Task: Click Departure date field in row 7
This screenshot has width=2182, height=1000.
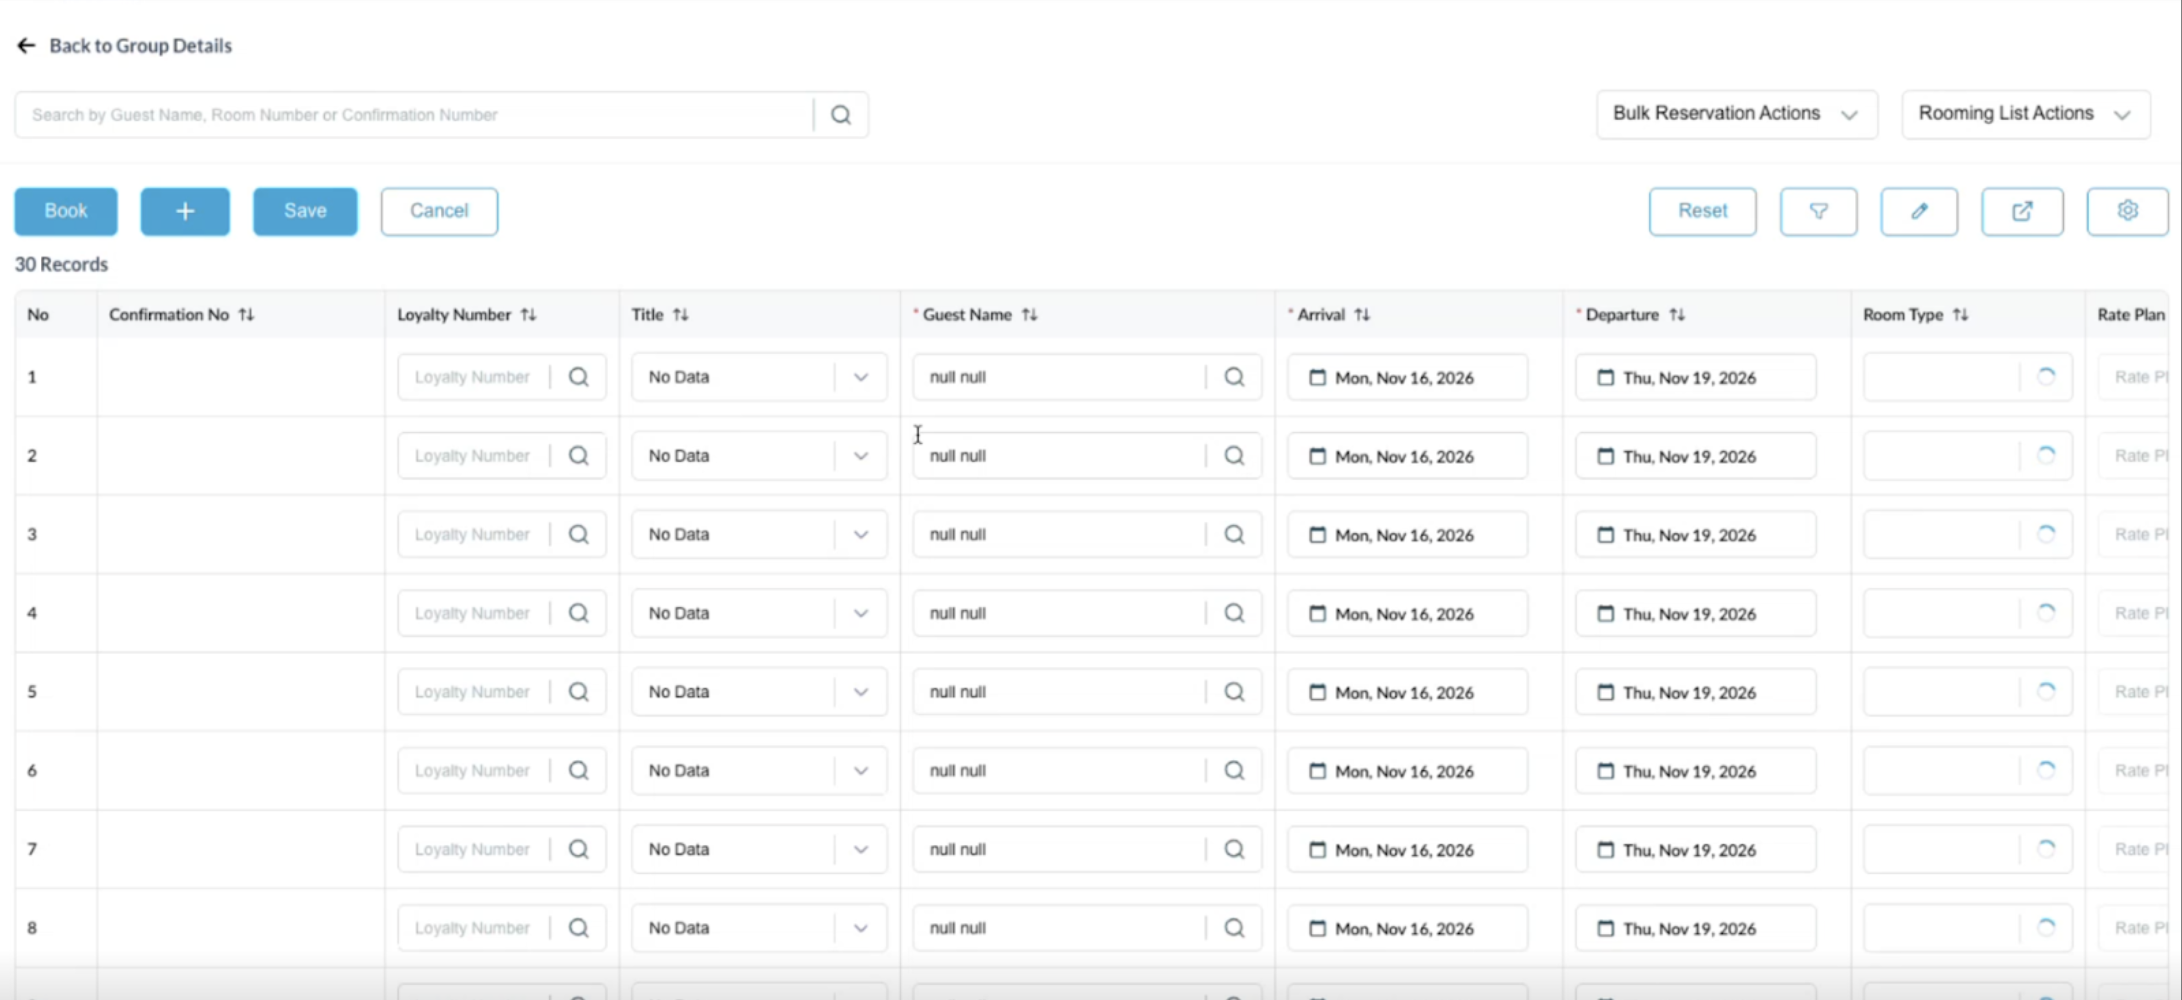Action: 1693,850
